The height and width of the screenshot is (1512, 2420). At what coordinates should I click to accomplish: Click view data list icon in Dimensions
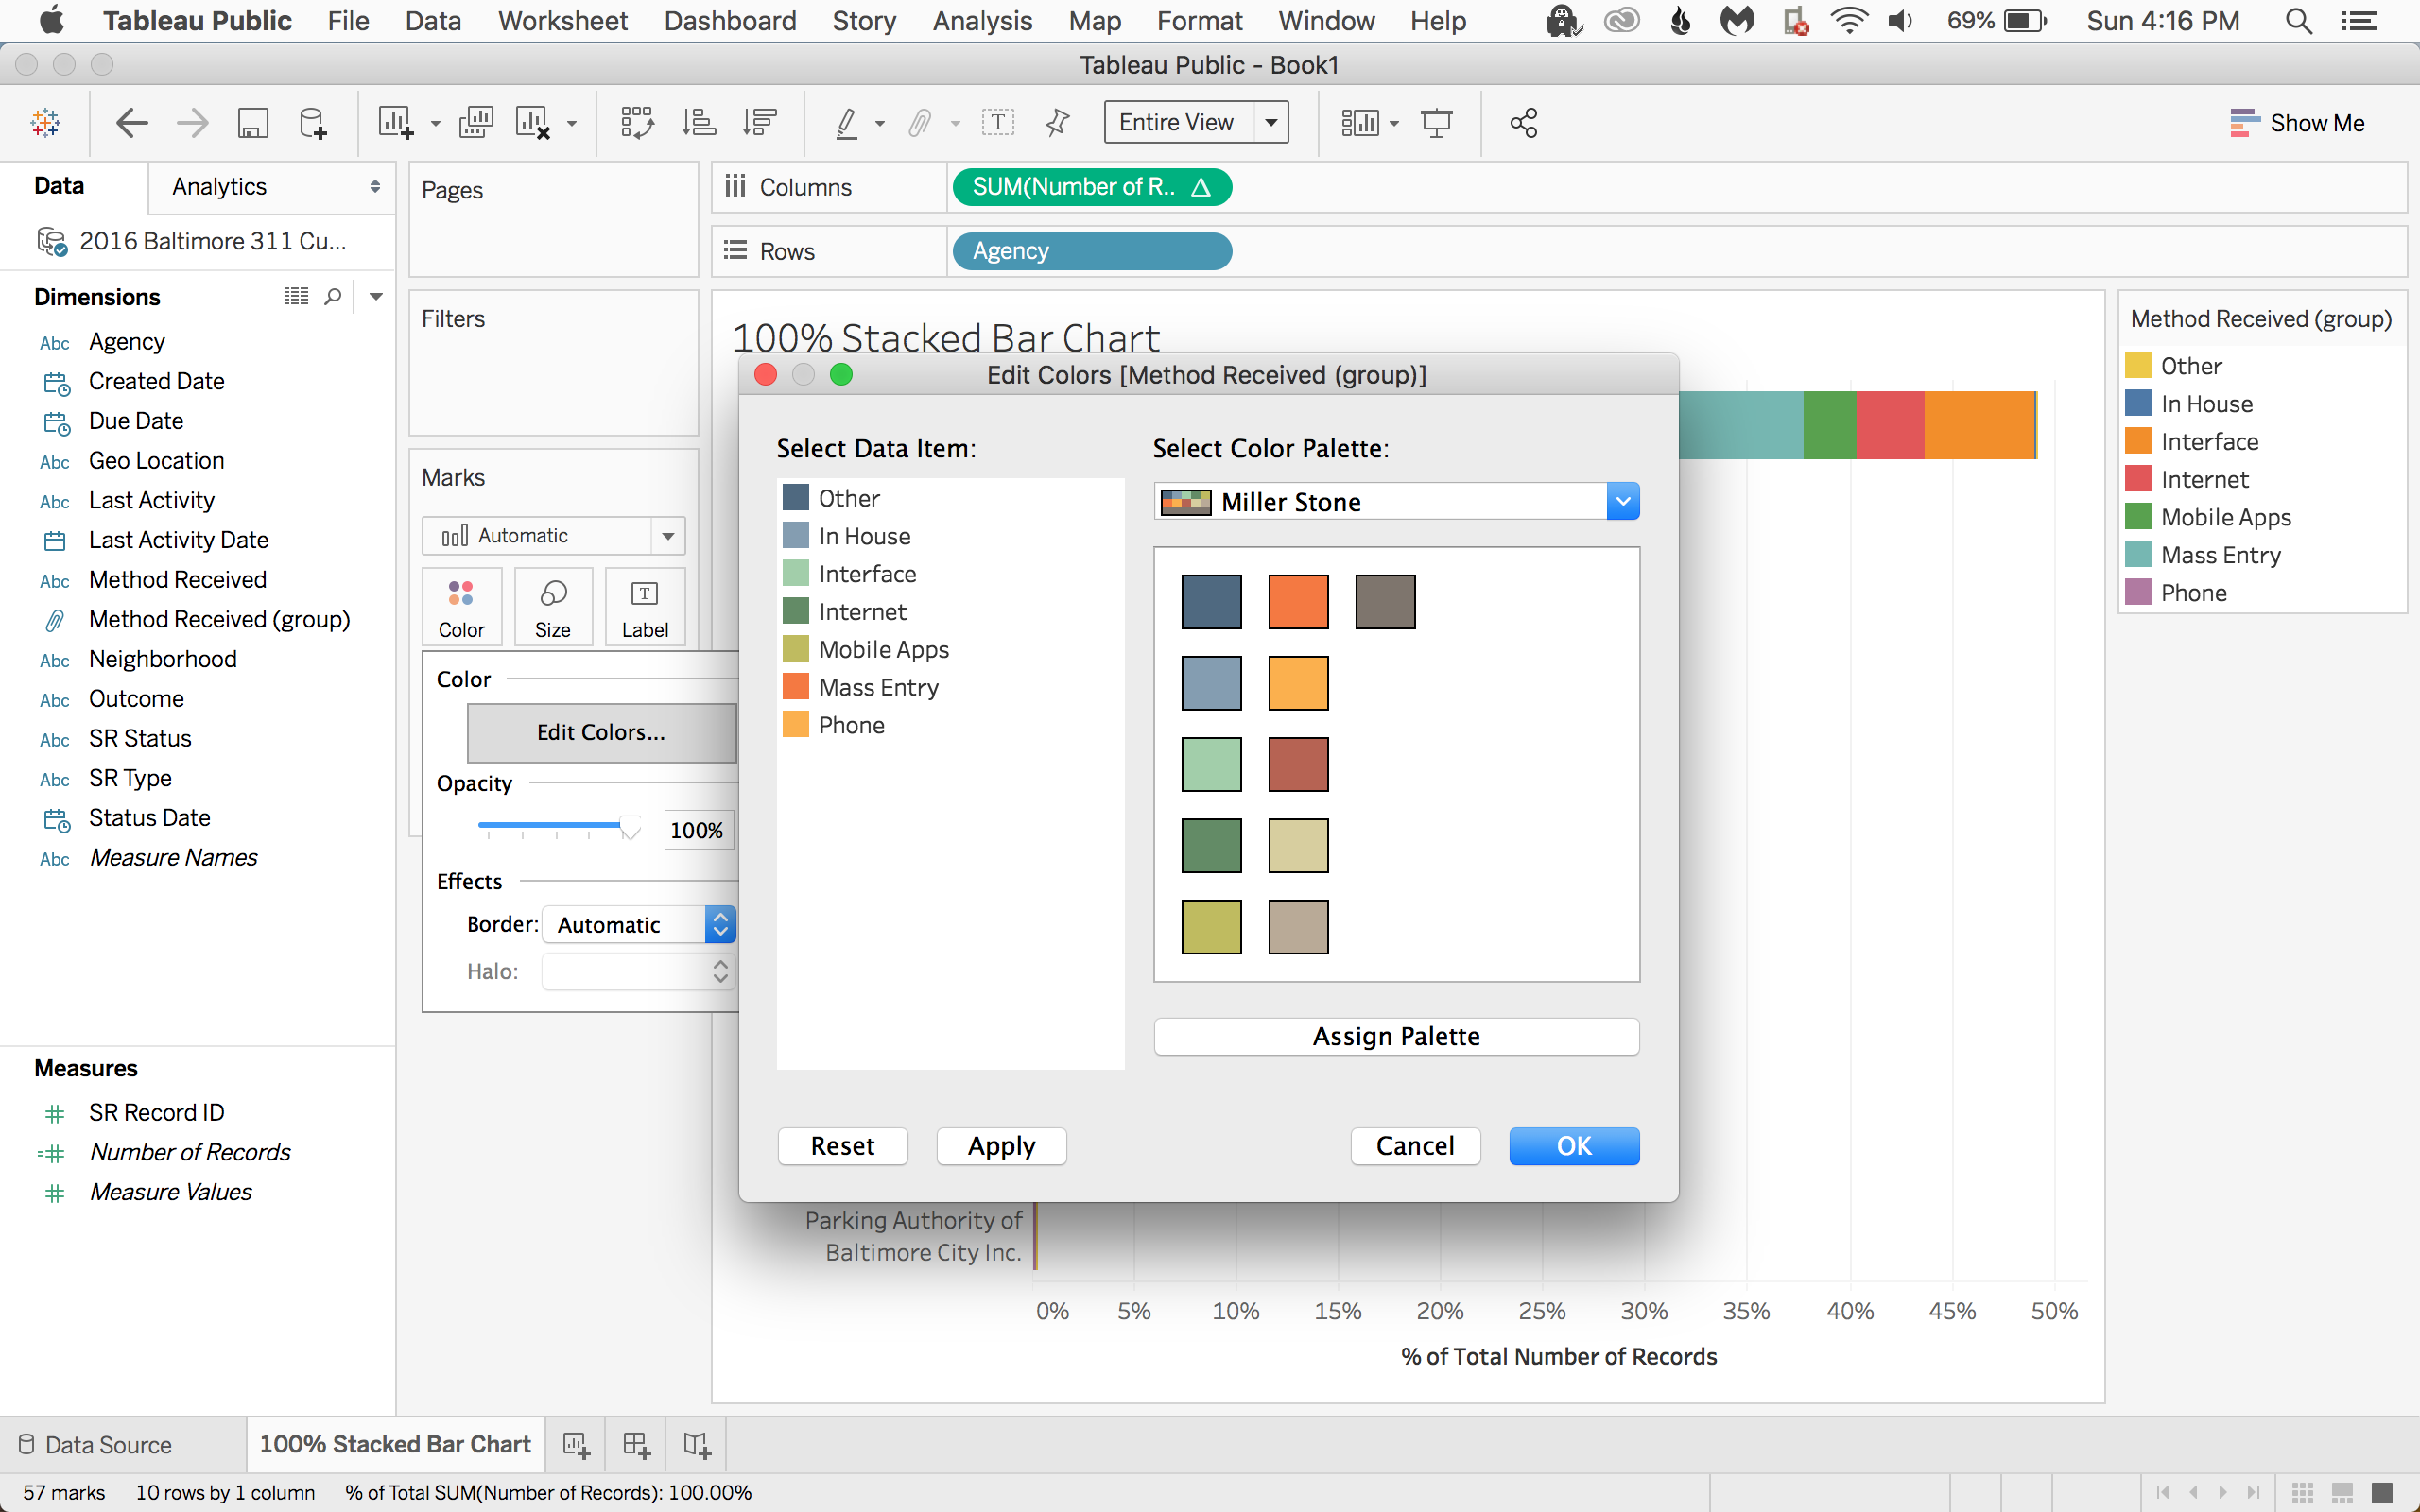click(297, 297)
